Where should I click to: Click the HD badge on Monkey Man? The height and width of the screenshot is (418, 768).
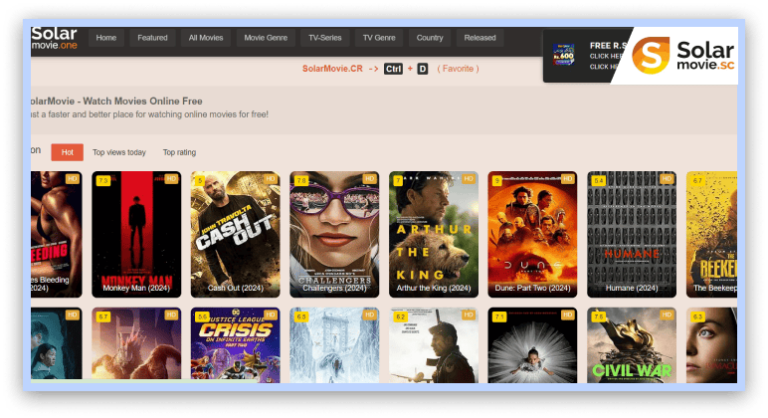point(171,179)
